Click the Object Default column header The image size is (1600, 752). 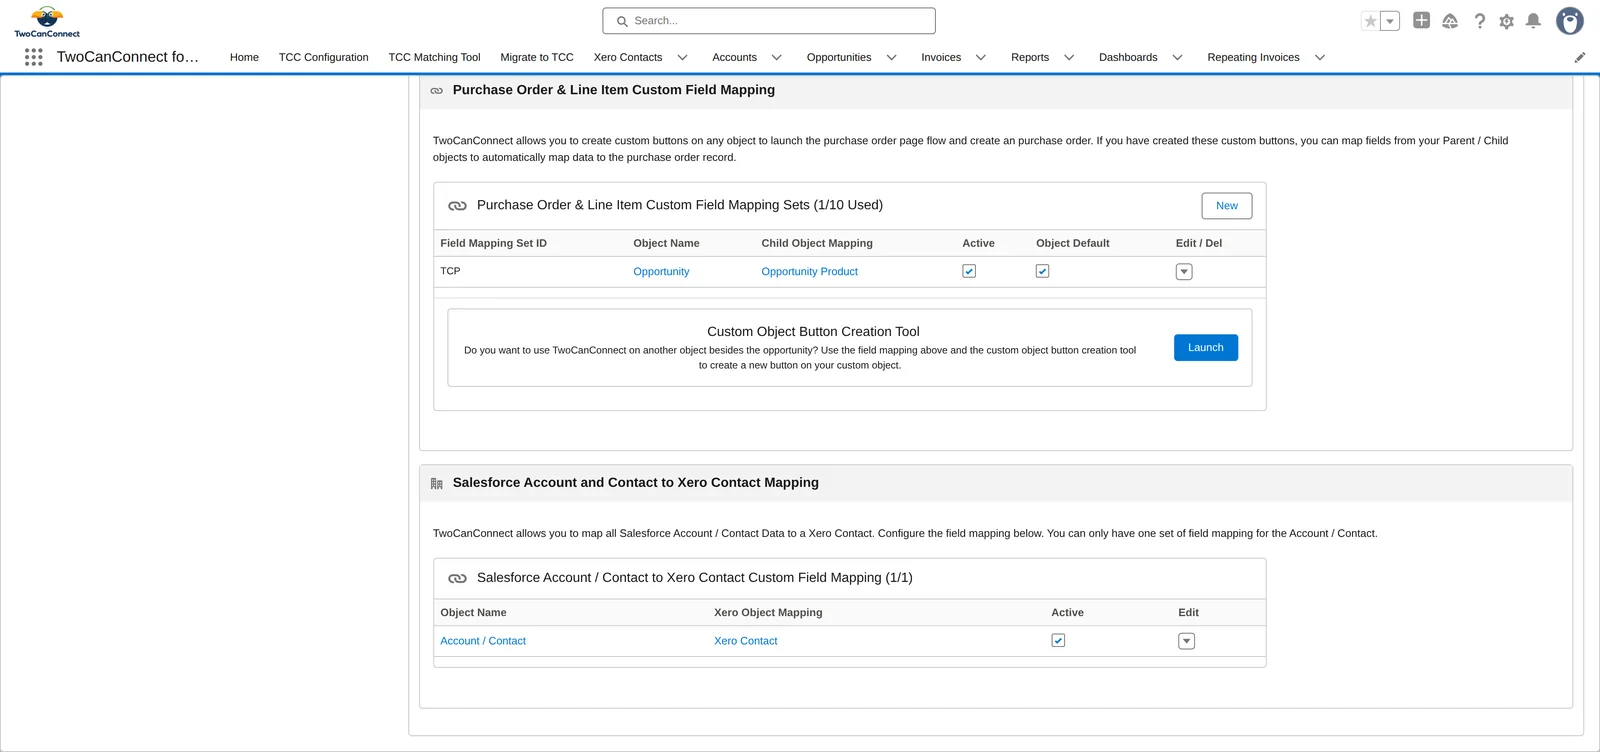coord(1072,243)
